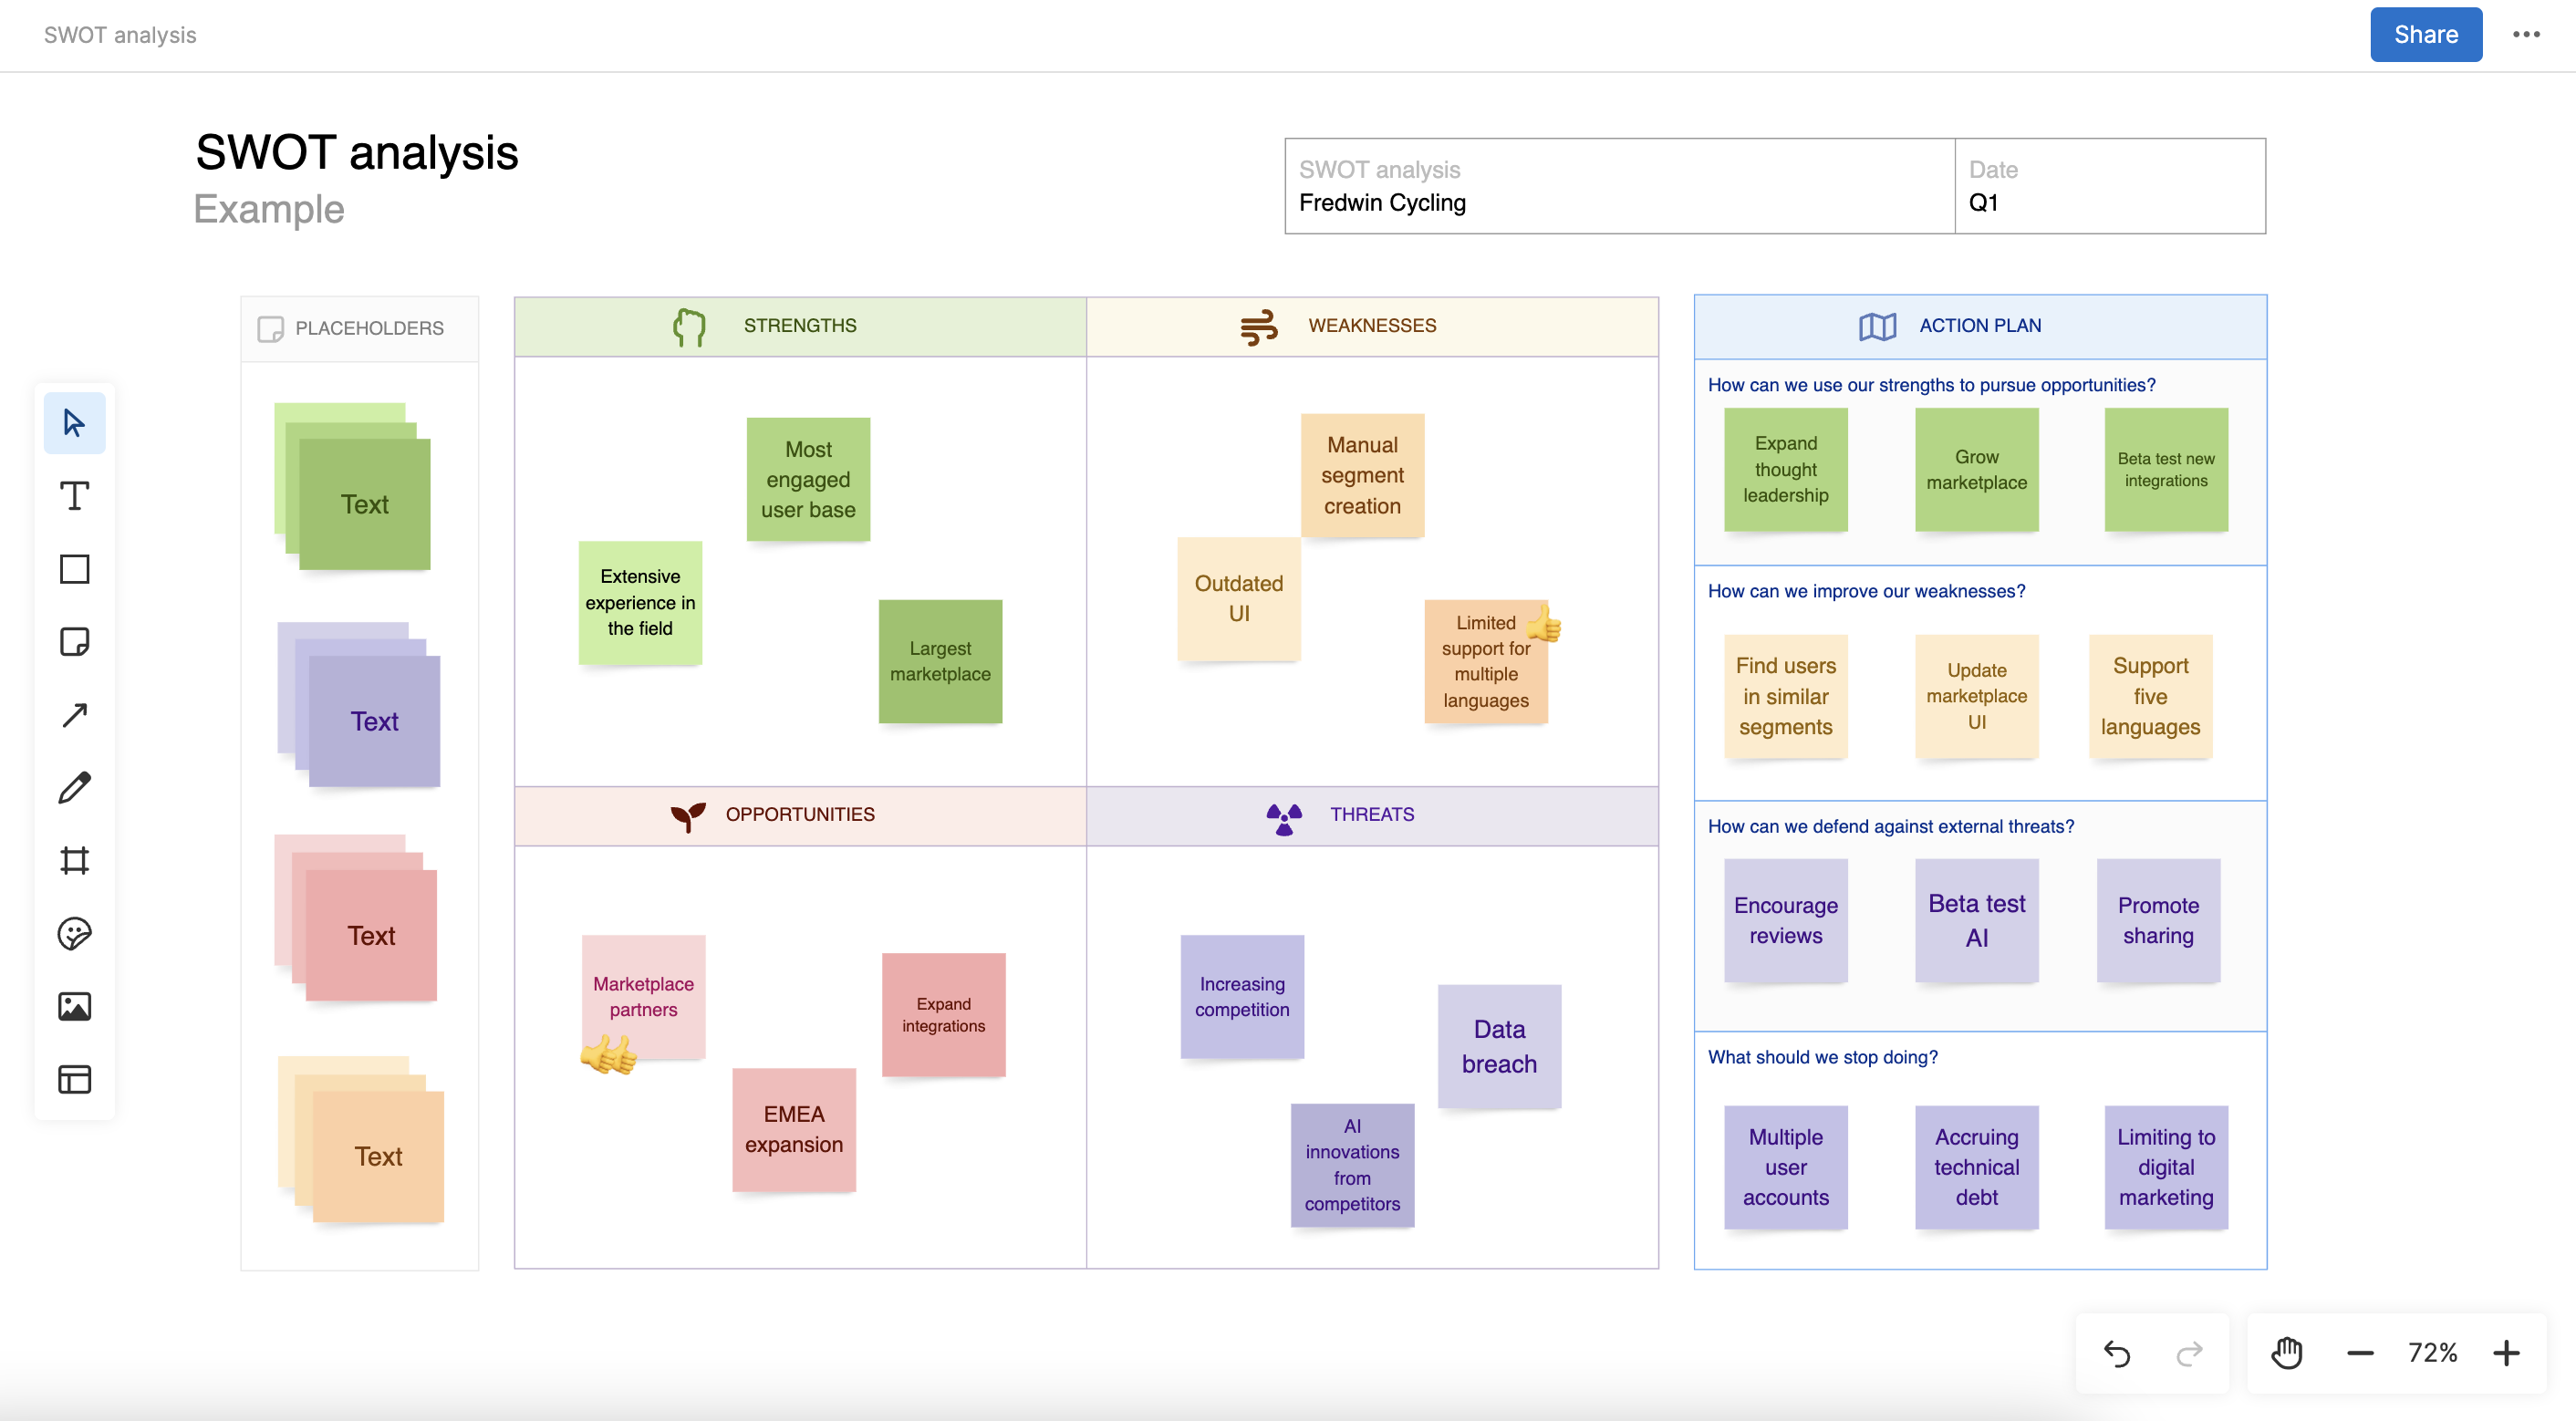Undo the last action
The height and width of the screenshot is (1421, 2576).
2117,1353
